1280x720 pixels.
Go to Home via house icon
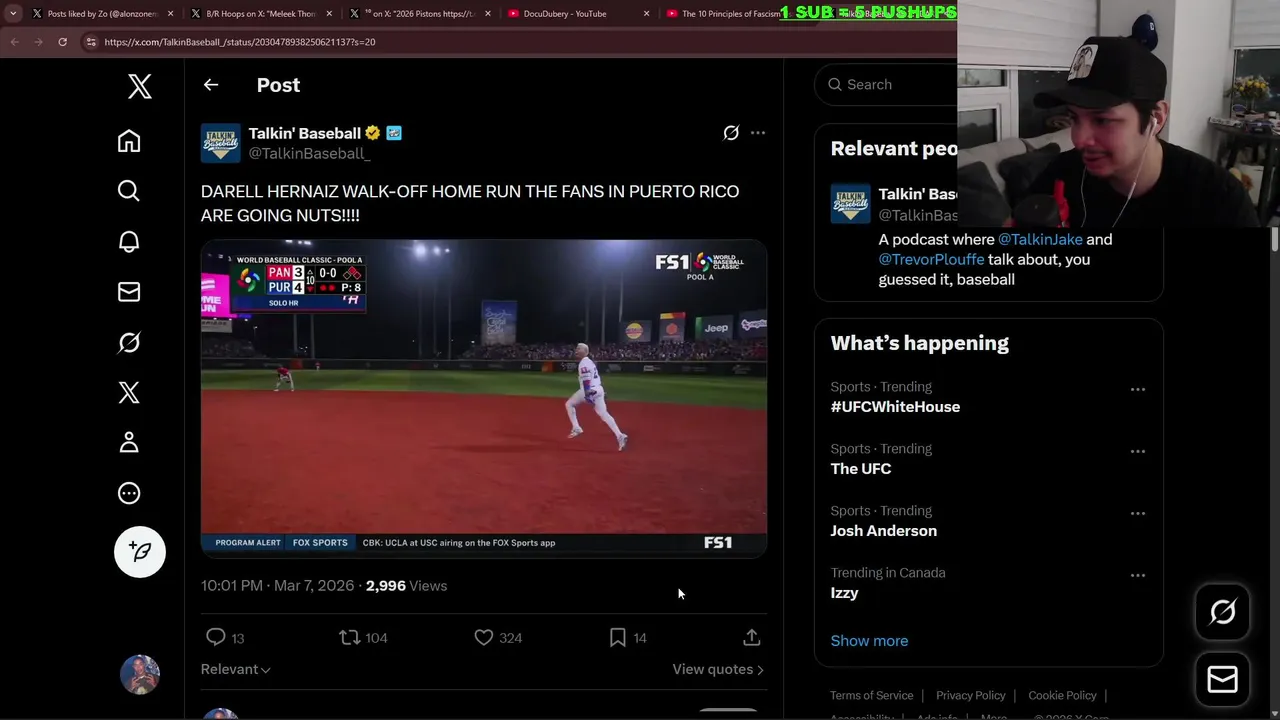pyautogui.click(x=129, y=141)
